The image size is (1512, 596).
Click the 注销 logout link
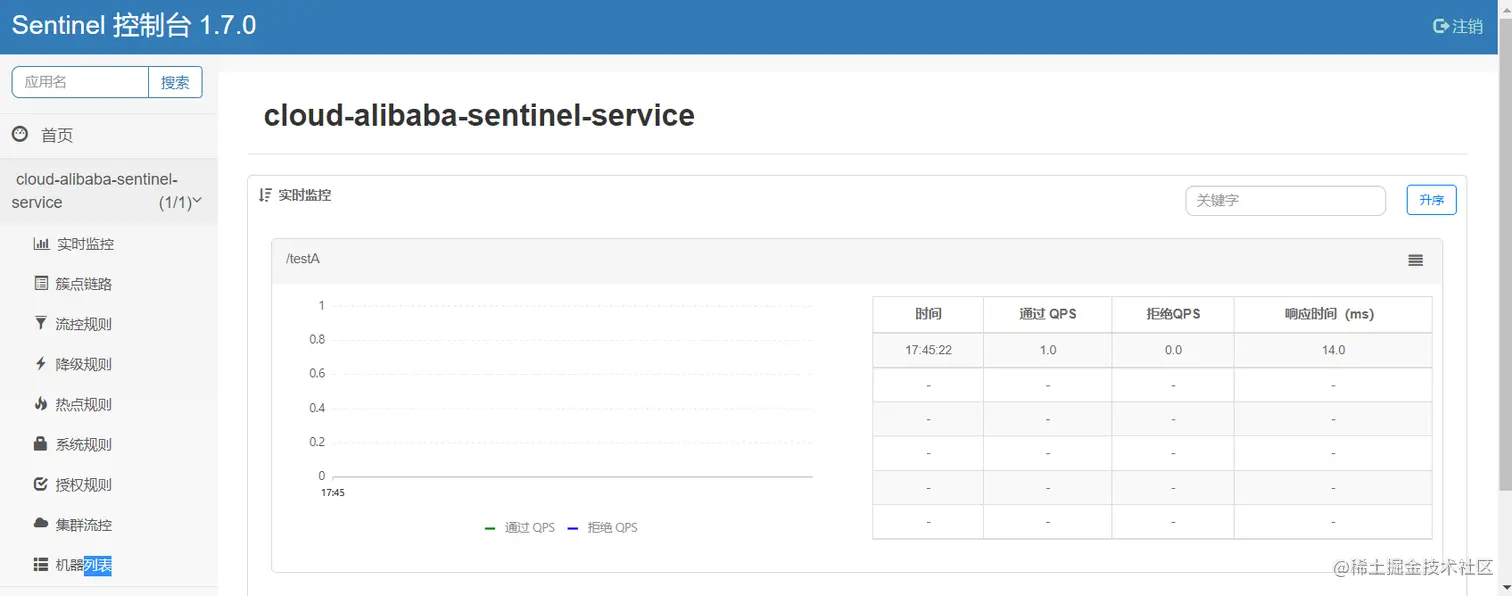point(1467,26)
